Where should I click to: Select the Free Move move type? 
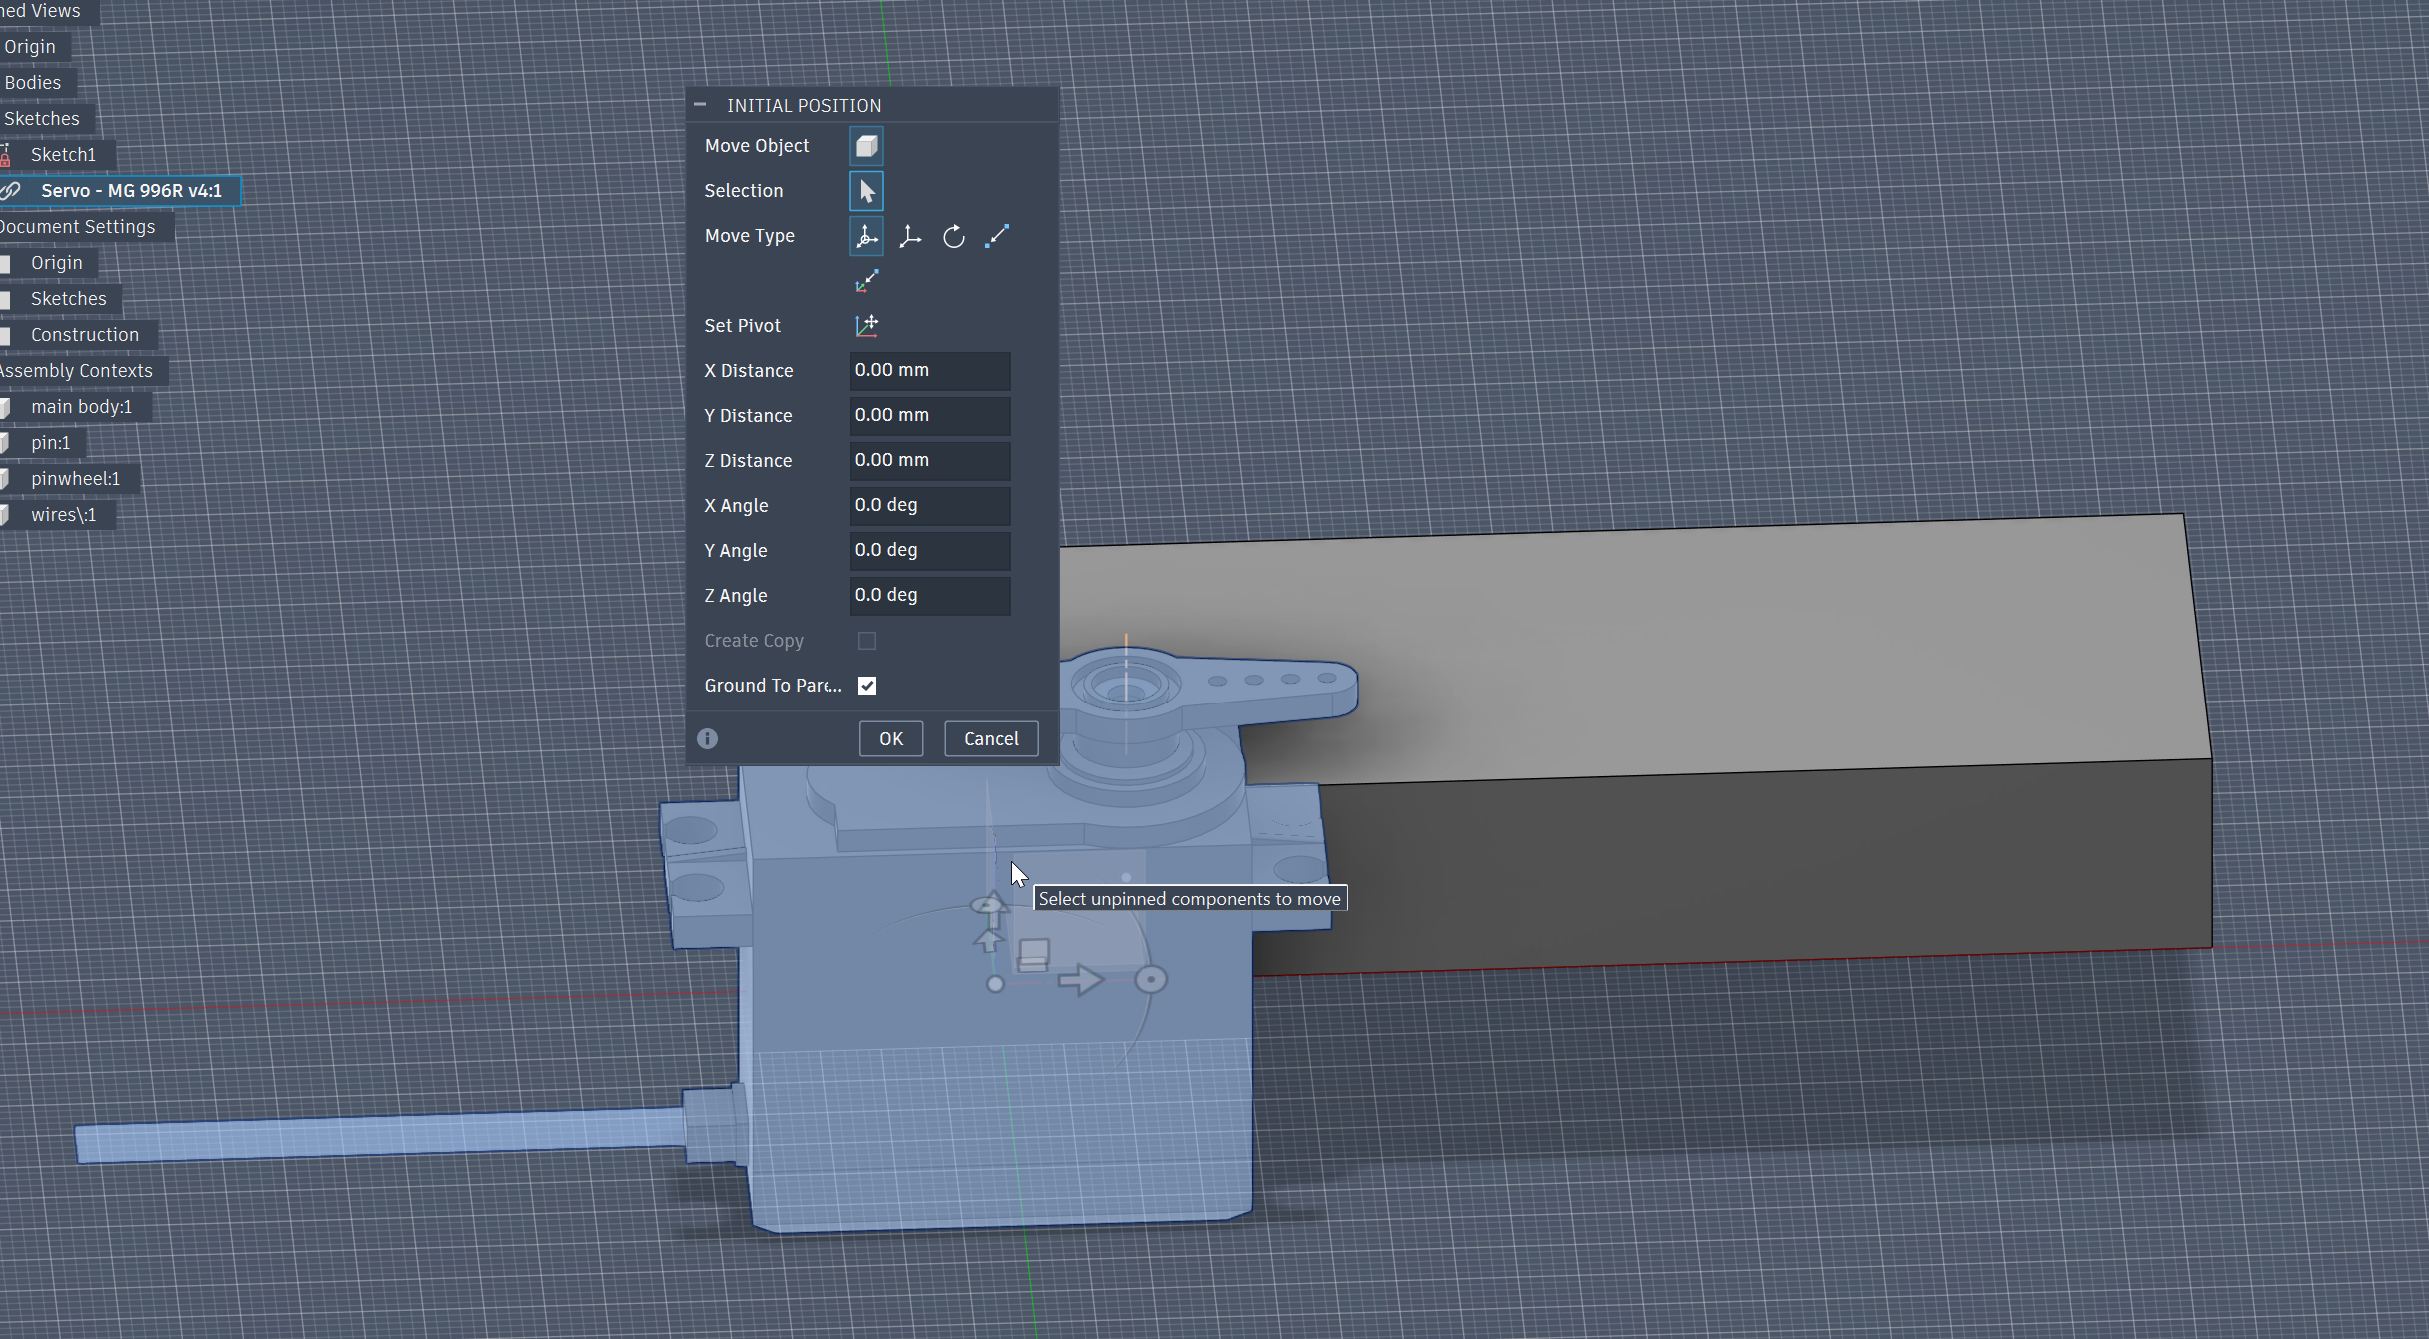866,236
